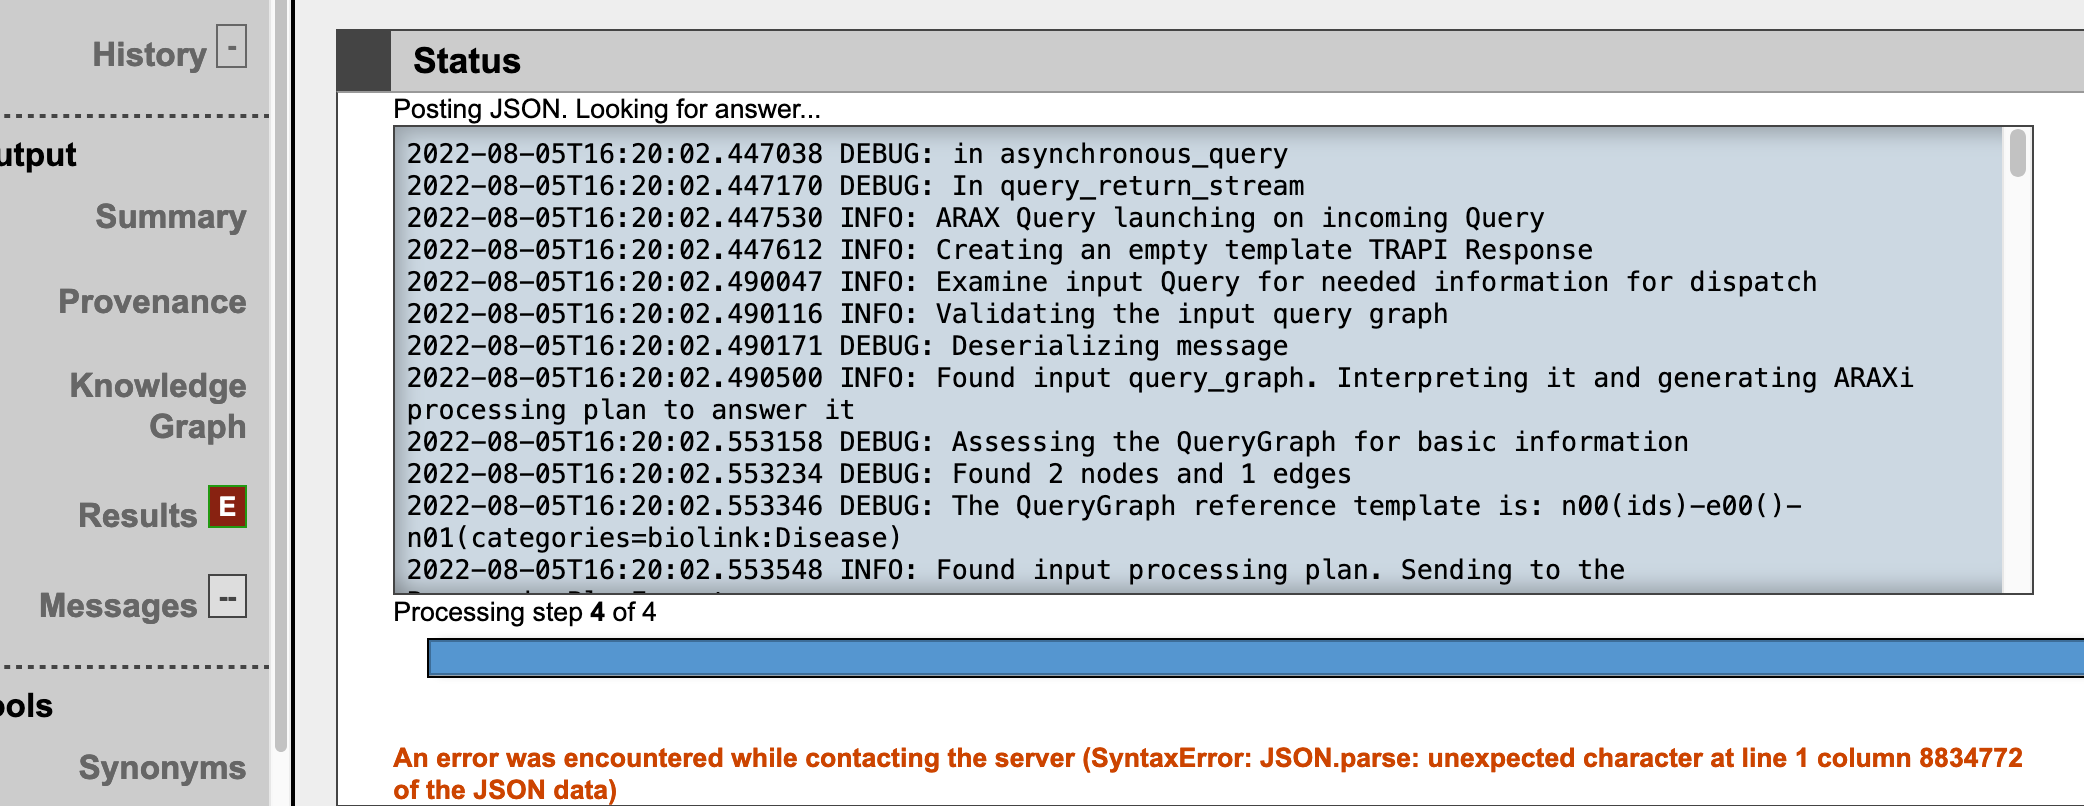Click the sidebar vertical scrollbar
The width and height of the screenshot is (2084, 806).
[281, 375]
